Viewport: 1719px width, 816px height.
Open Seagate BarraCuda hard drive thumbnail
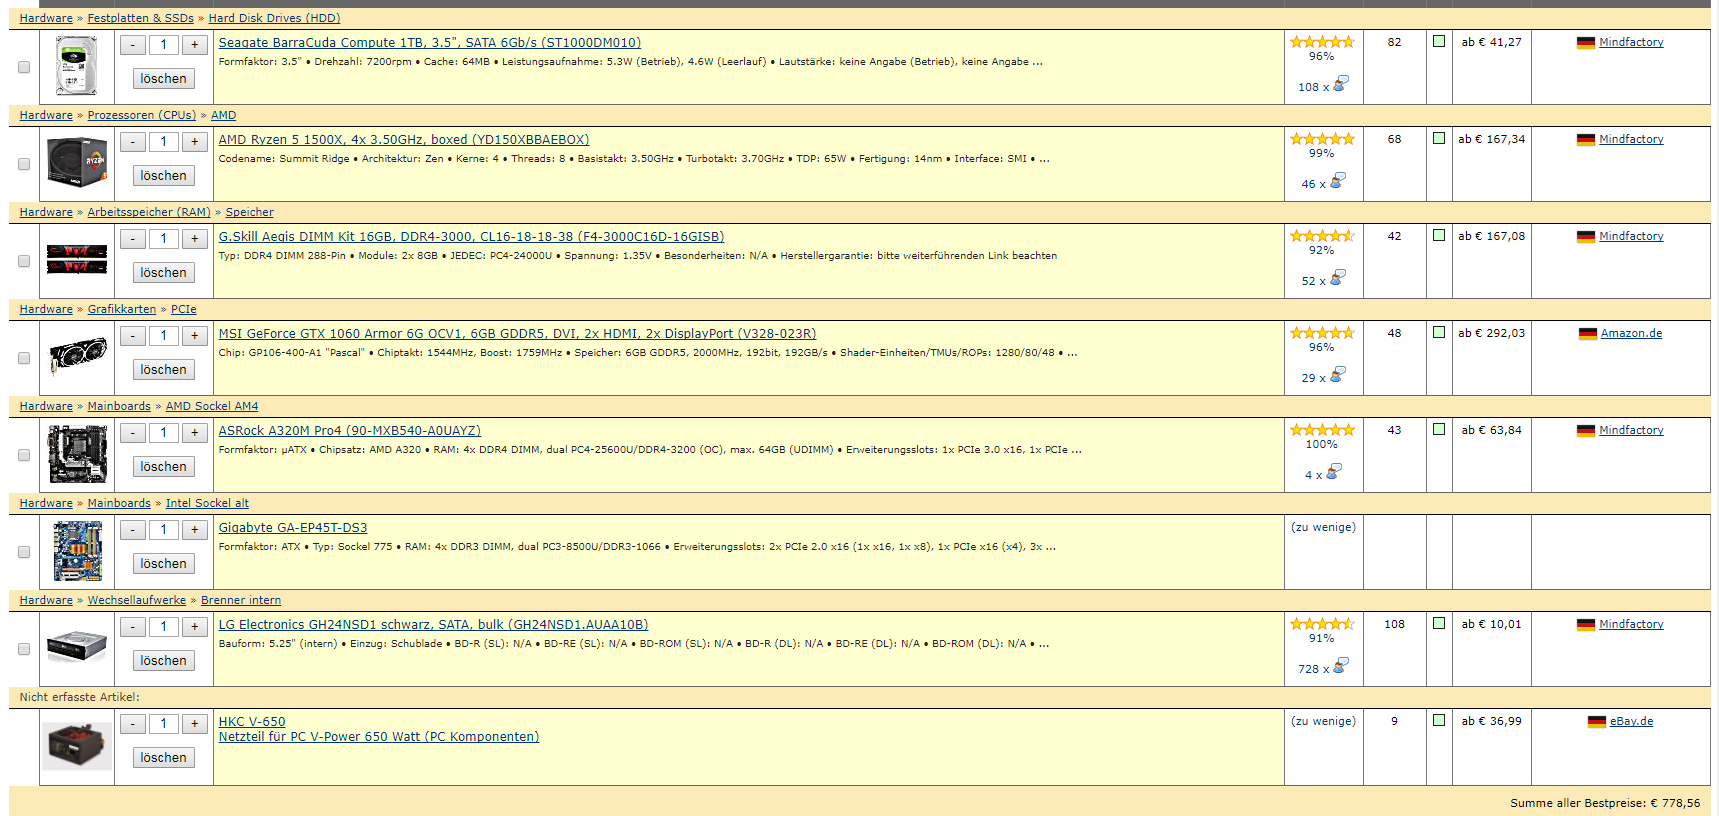[x=77, y=66]
